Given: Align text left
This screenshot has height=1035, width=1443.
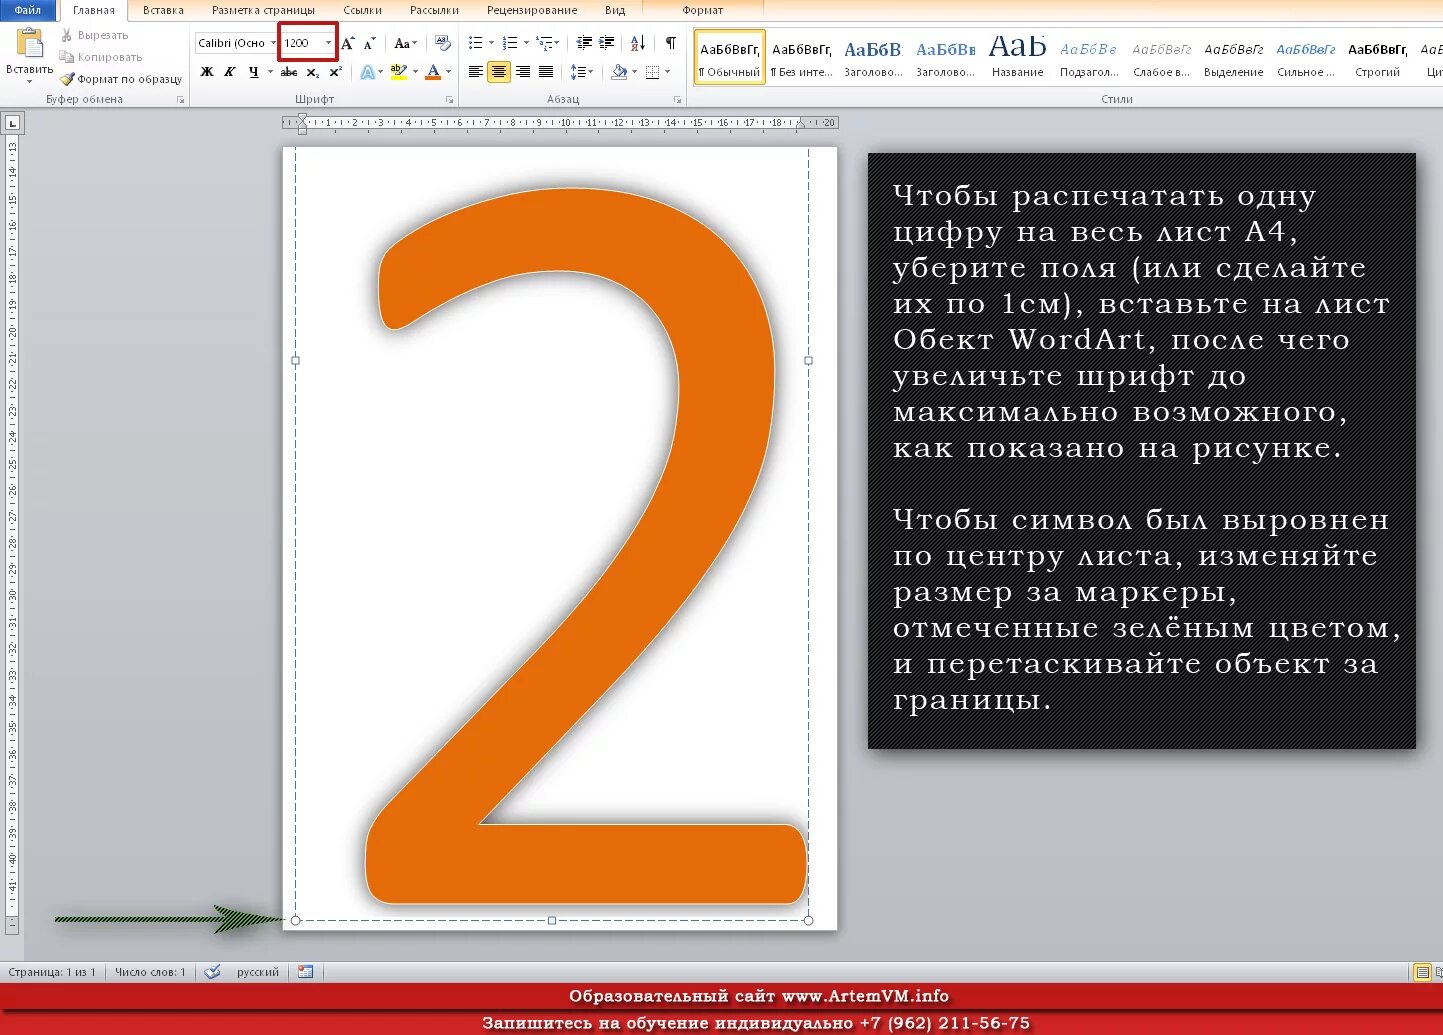Looking at the screenshot, I should 476,72.
